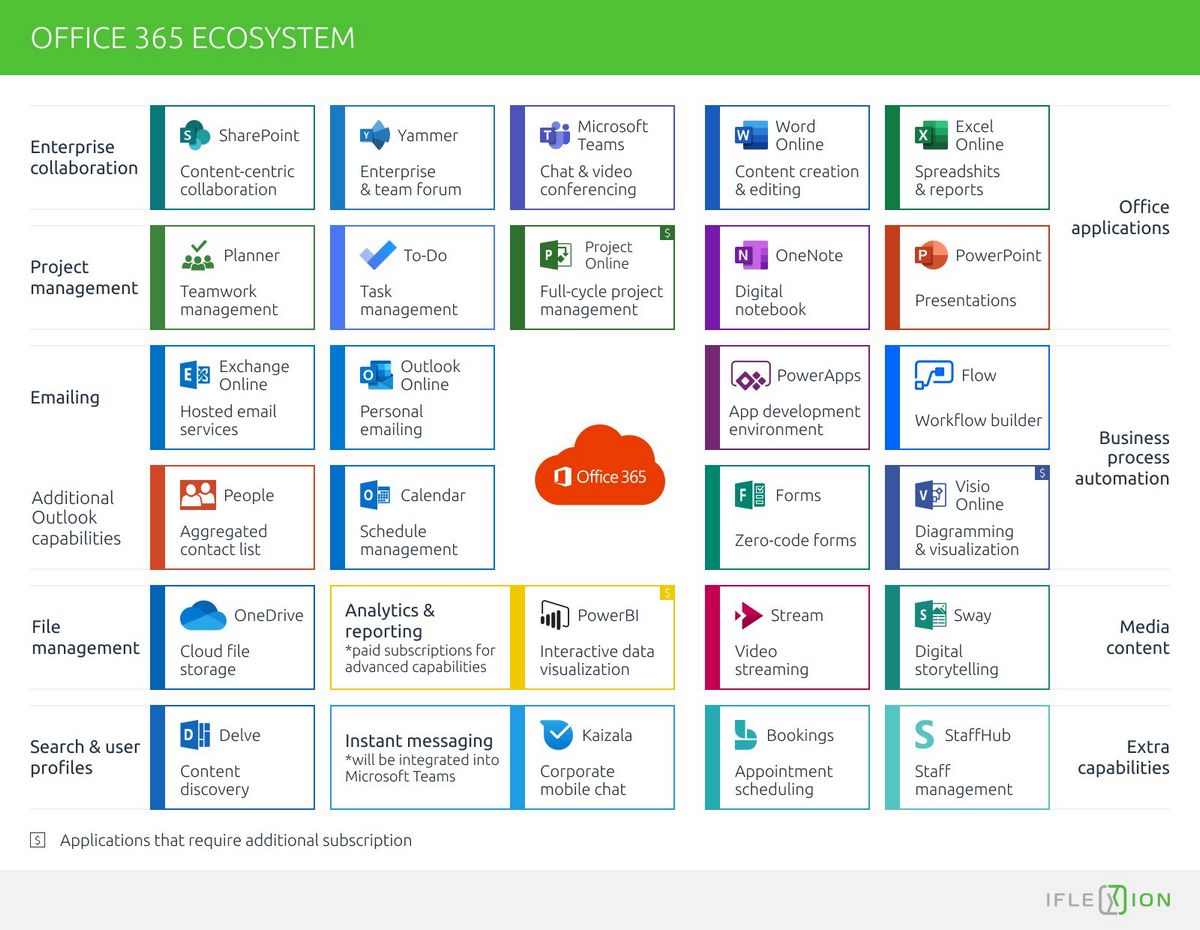Click the Stream video icon
Image resolution: width=1200 pixels, height=930 pixels.
(749, 615)
